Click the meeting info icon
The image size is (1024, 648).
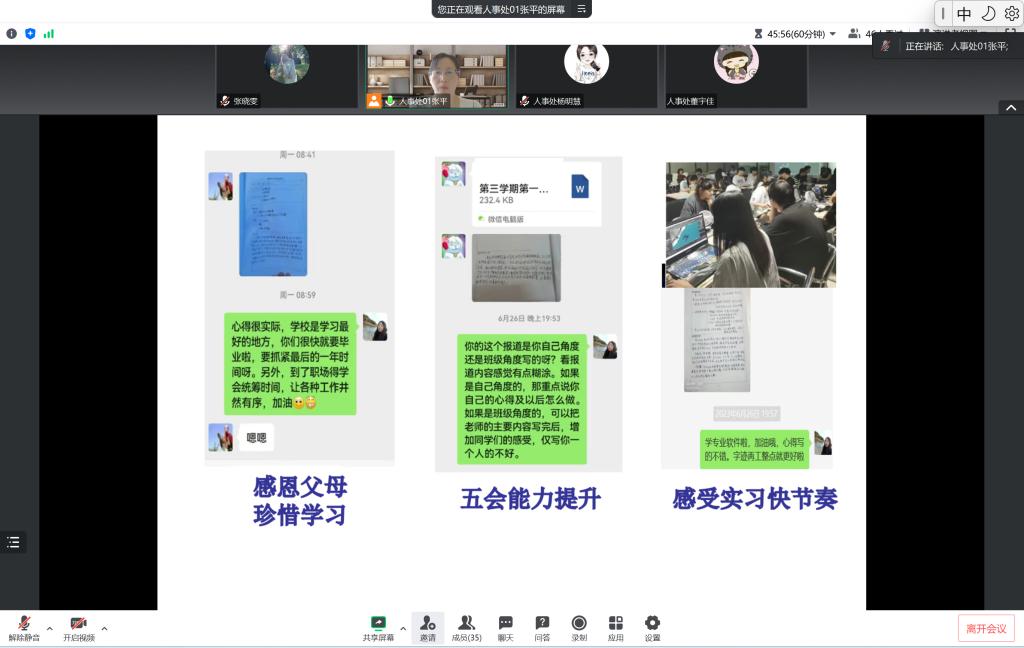[12, 33]
